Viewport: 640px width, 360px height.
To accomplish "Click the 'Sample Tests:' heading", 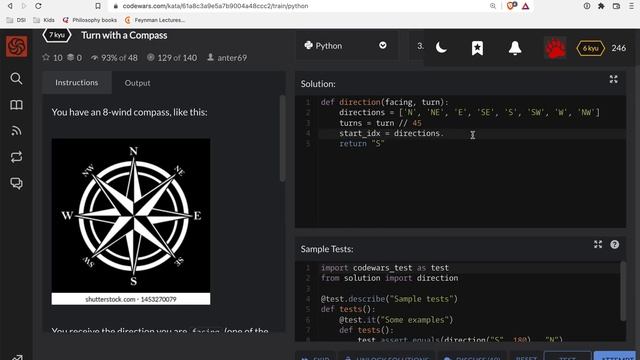I will point(327,249).
